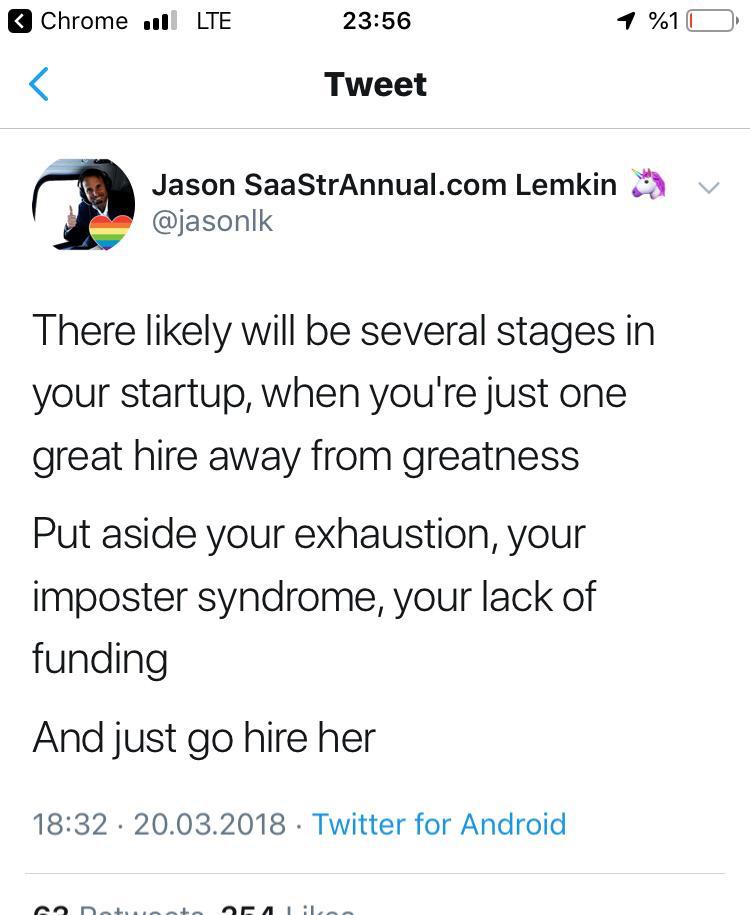Screen dimensions: 750x915
Task: Tap the paragraph starting "There likely will be"
Action: click(343, 393)
